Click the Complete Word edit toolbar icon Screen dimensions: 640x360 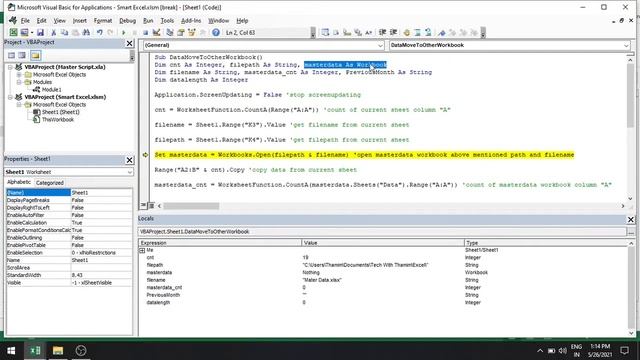coord(369,32)
